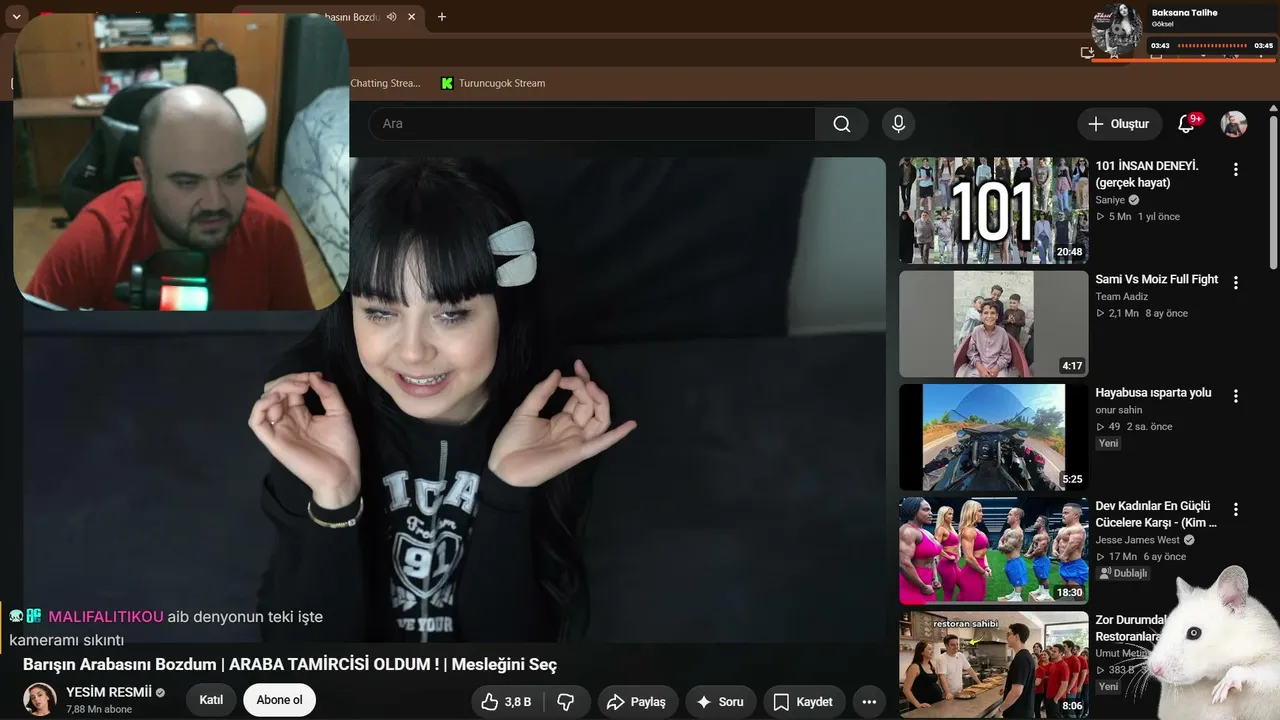
Task: Close the active browser tab
Action: tap(411, 17)
